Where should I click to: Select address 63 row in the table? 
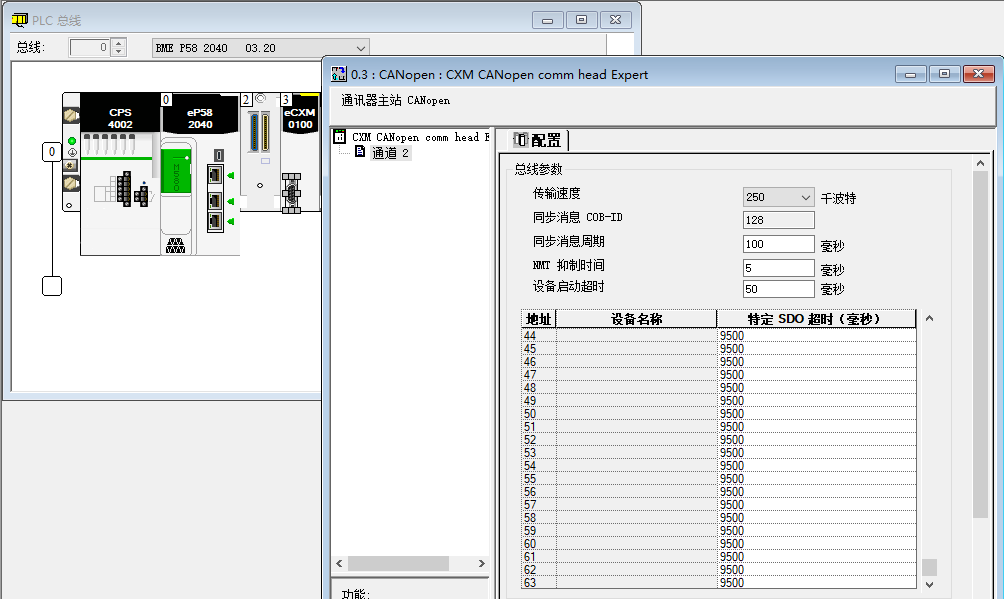pyautogui.click(x=718, y=583)
